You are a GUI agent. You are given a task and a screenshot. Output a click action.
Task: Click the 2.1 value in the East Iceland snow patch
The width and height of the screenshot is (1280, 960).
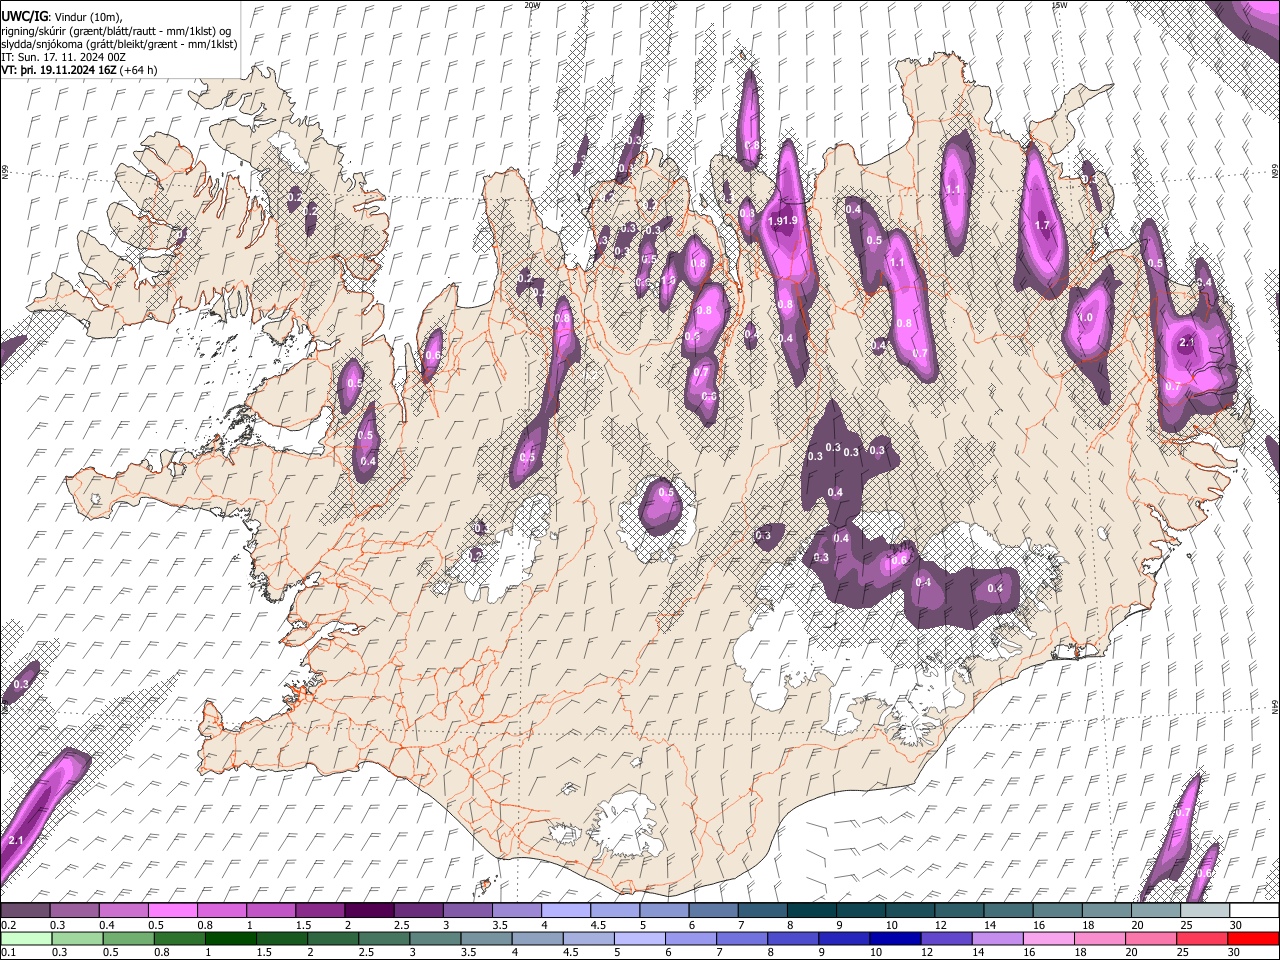(1188, 342)
